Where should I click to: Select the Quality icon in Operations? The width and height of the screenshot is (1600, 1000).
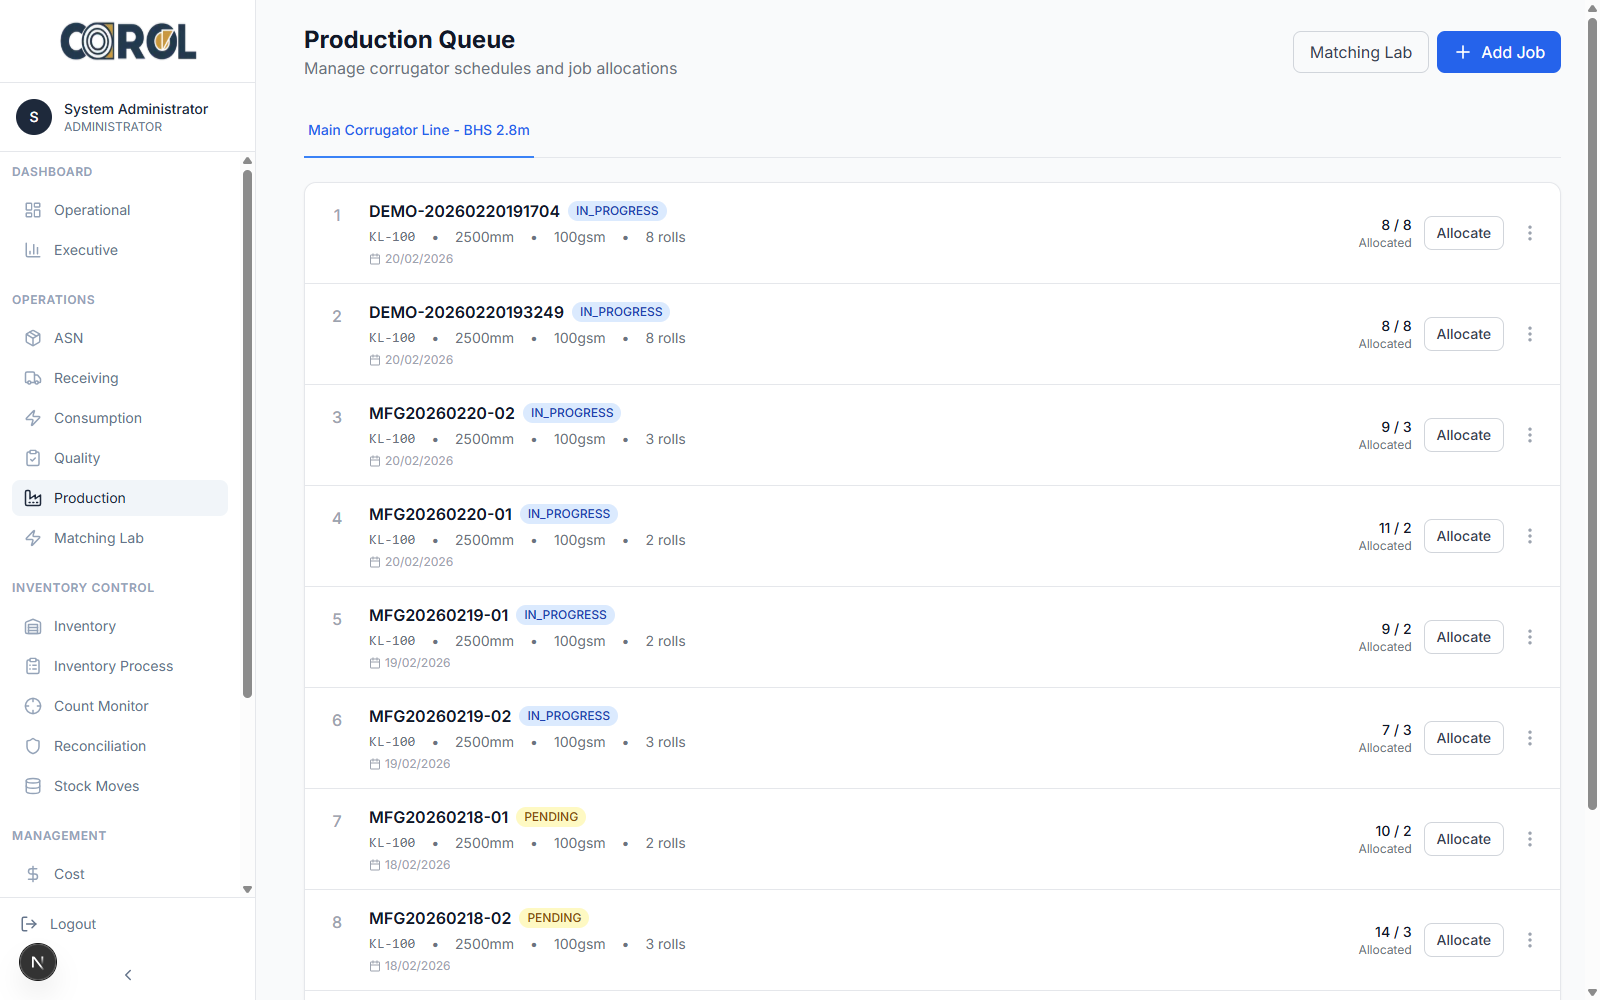(x=33, y=458)
